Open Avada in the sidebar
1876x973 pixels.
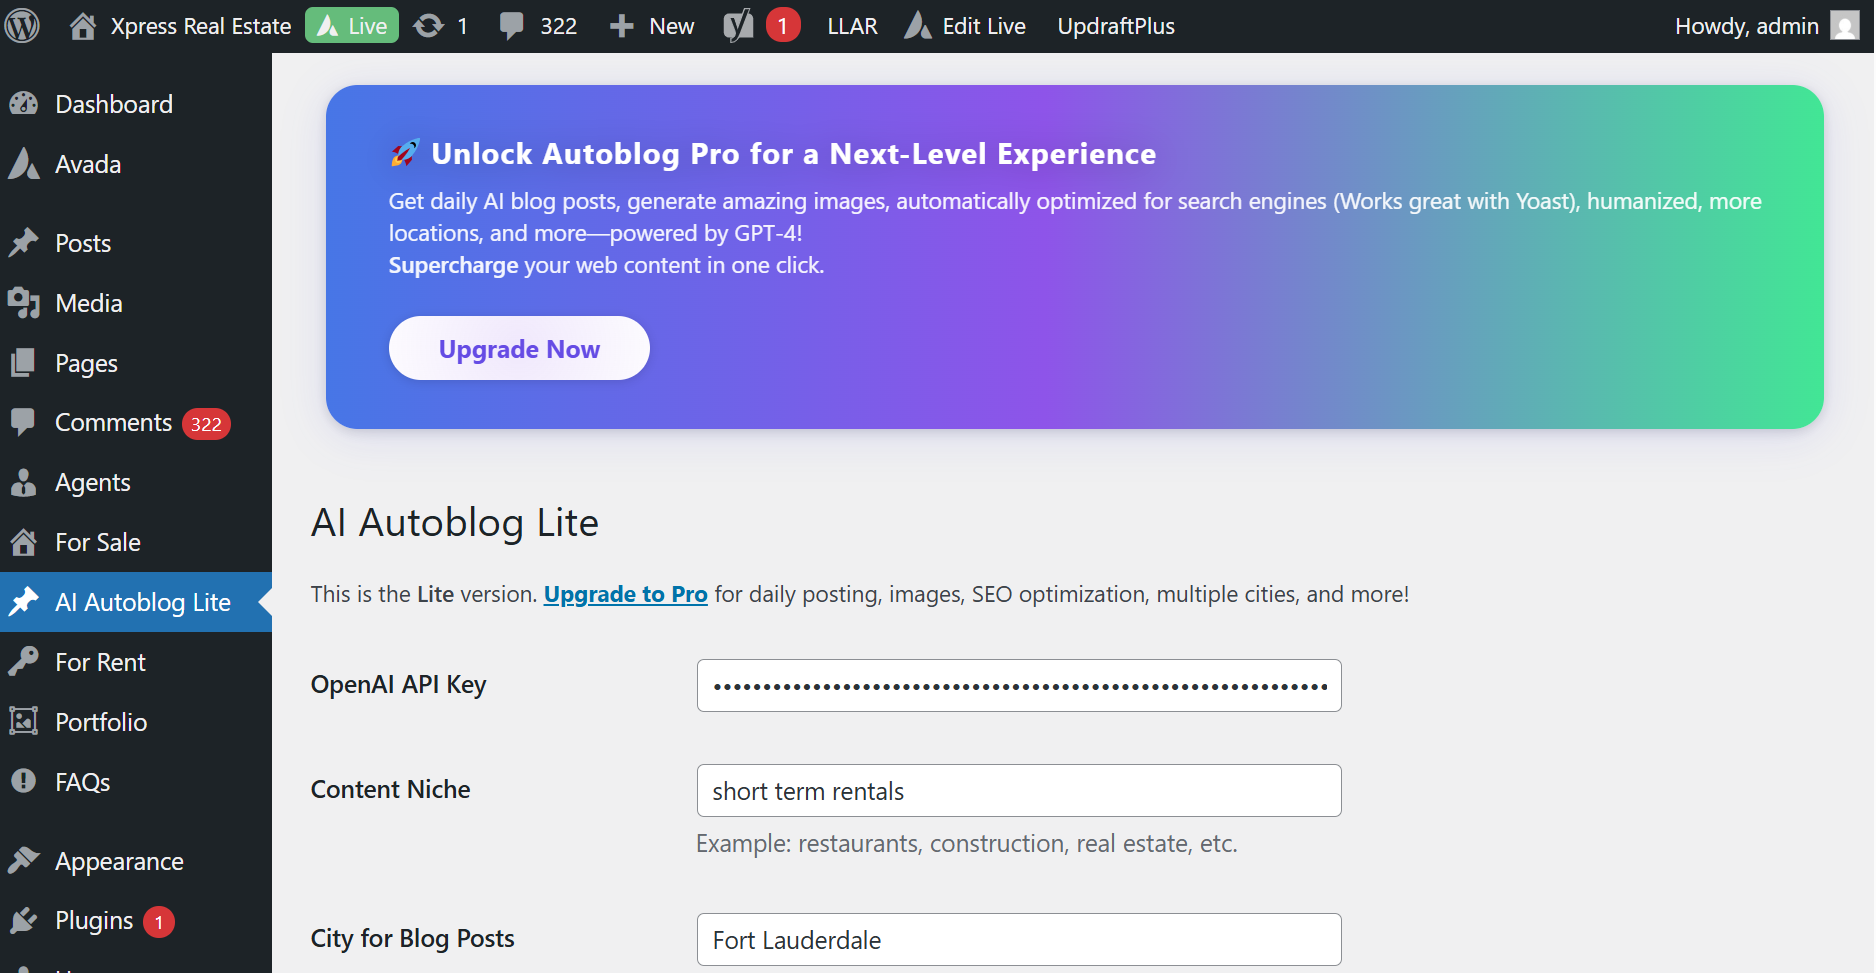[88, 164]
